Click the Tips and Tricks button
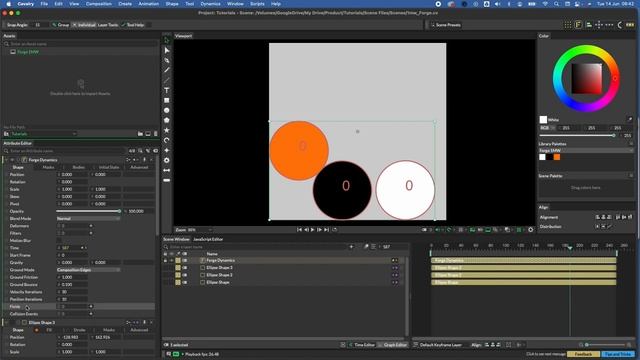The image size is (640, 360). [618, 354]
